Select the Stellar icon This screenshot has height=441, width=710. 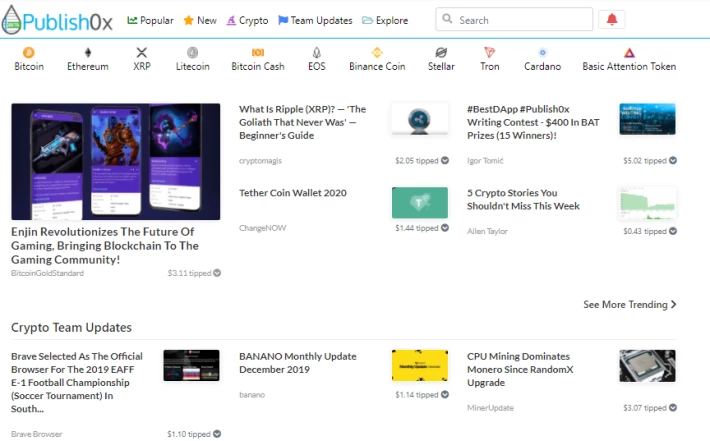[441, 53]
